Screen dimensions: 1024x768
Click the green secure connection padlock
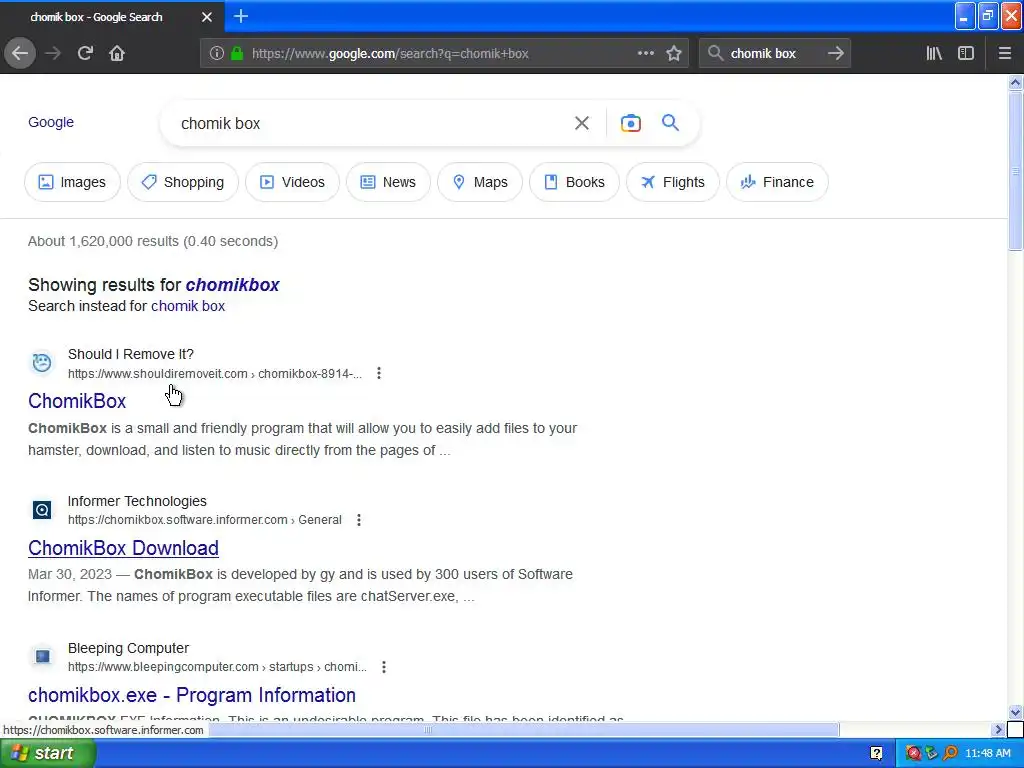pyautogui.click(x=237, y=54)
